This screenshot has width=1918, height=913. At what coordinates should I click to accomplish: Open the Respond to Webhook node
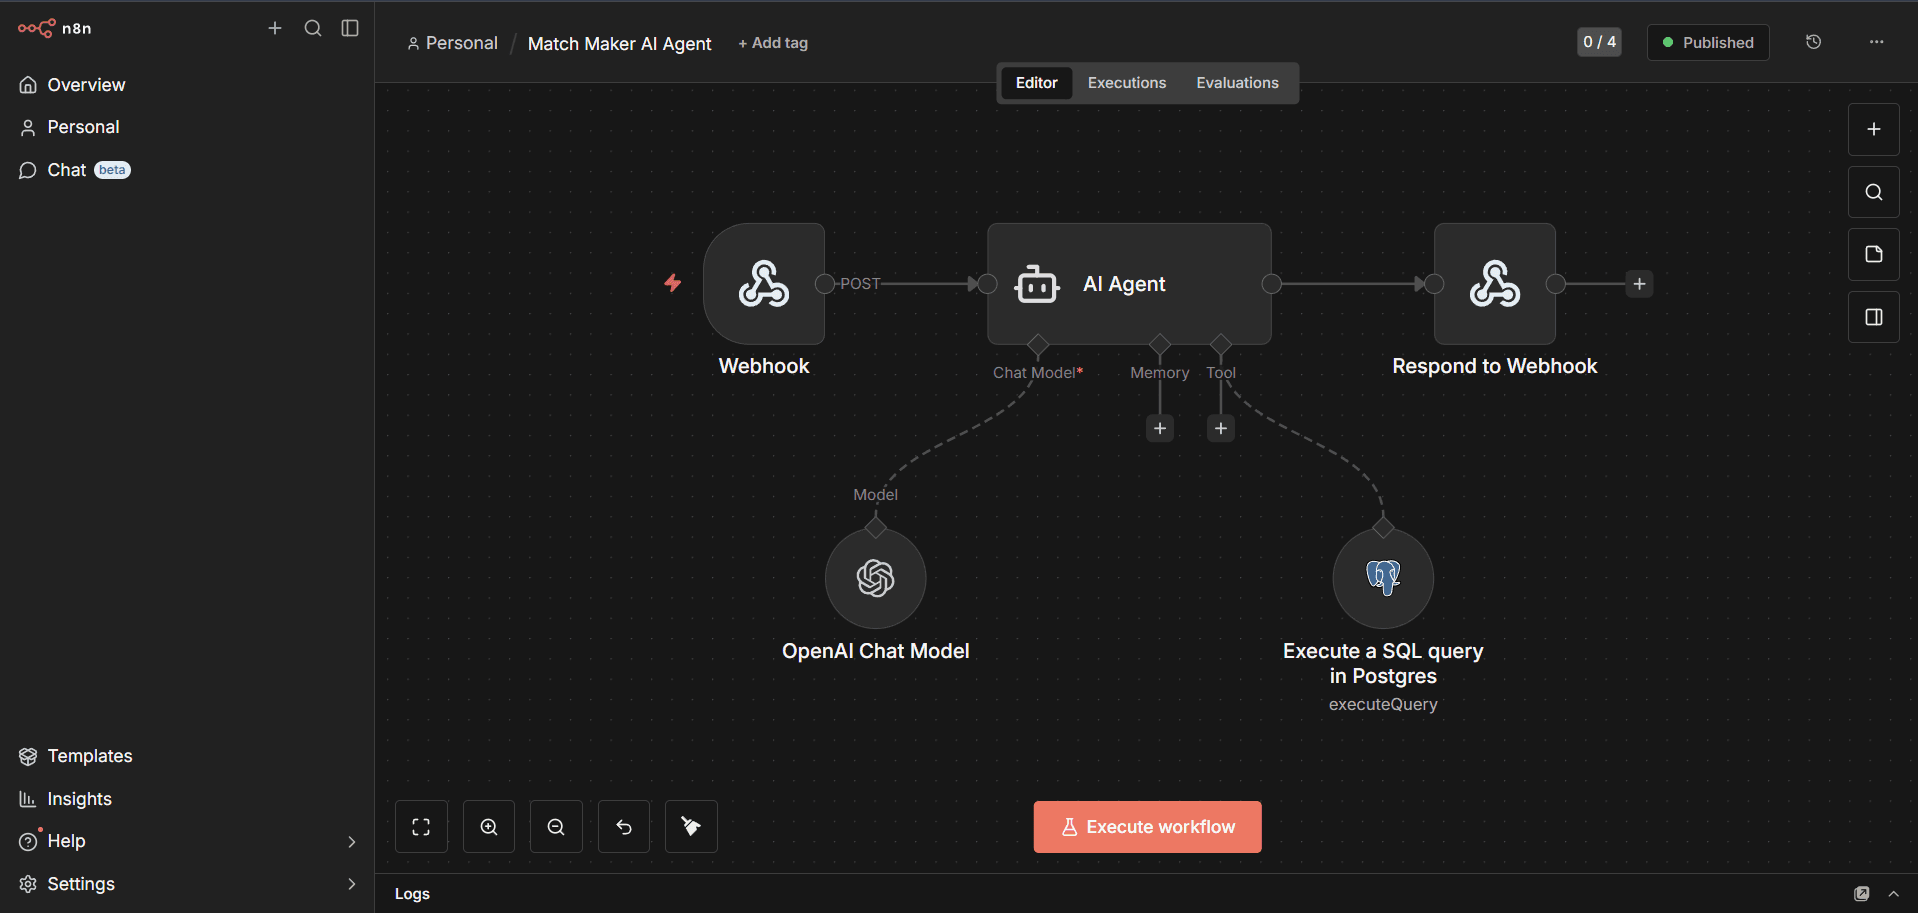[1494, 284]
